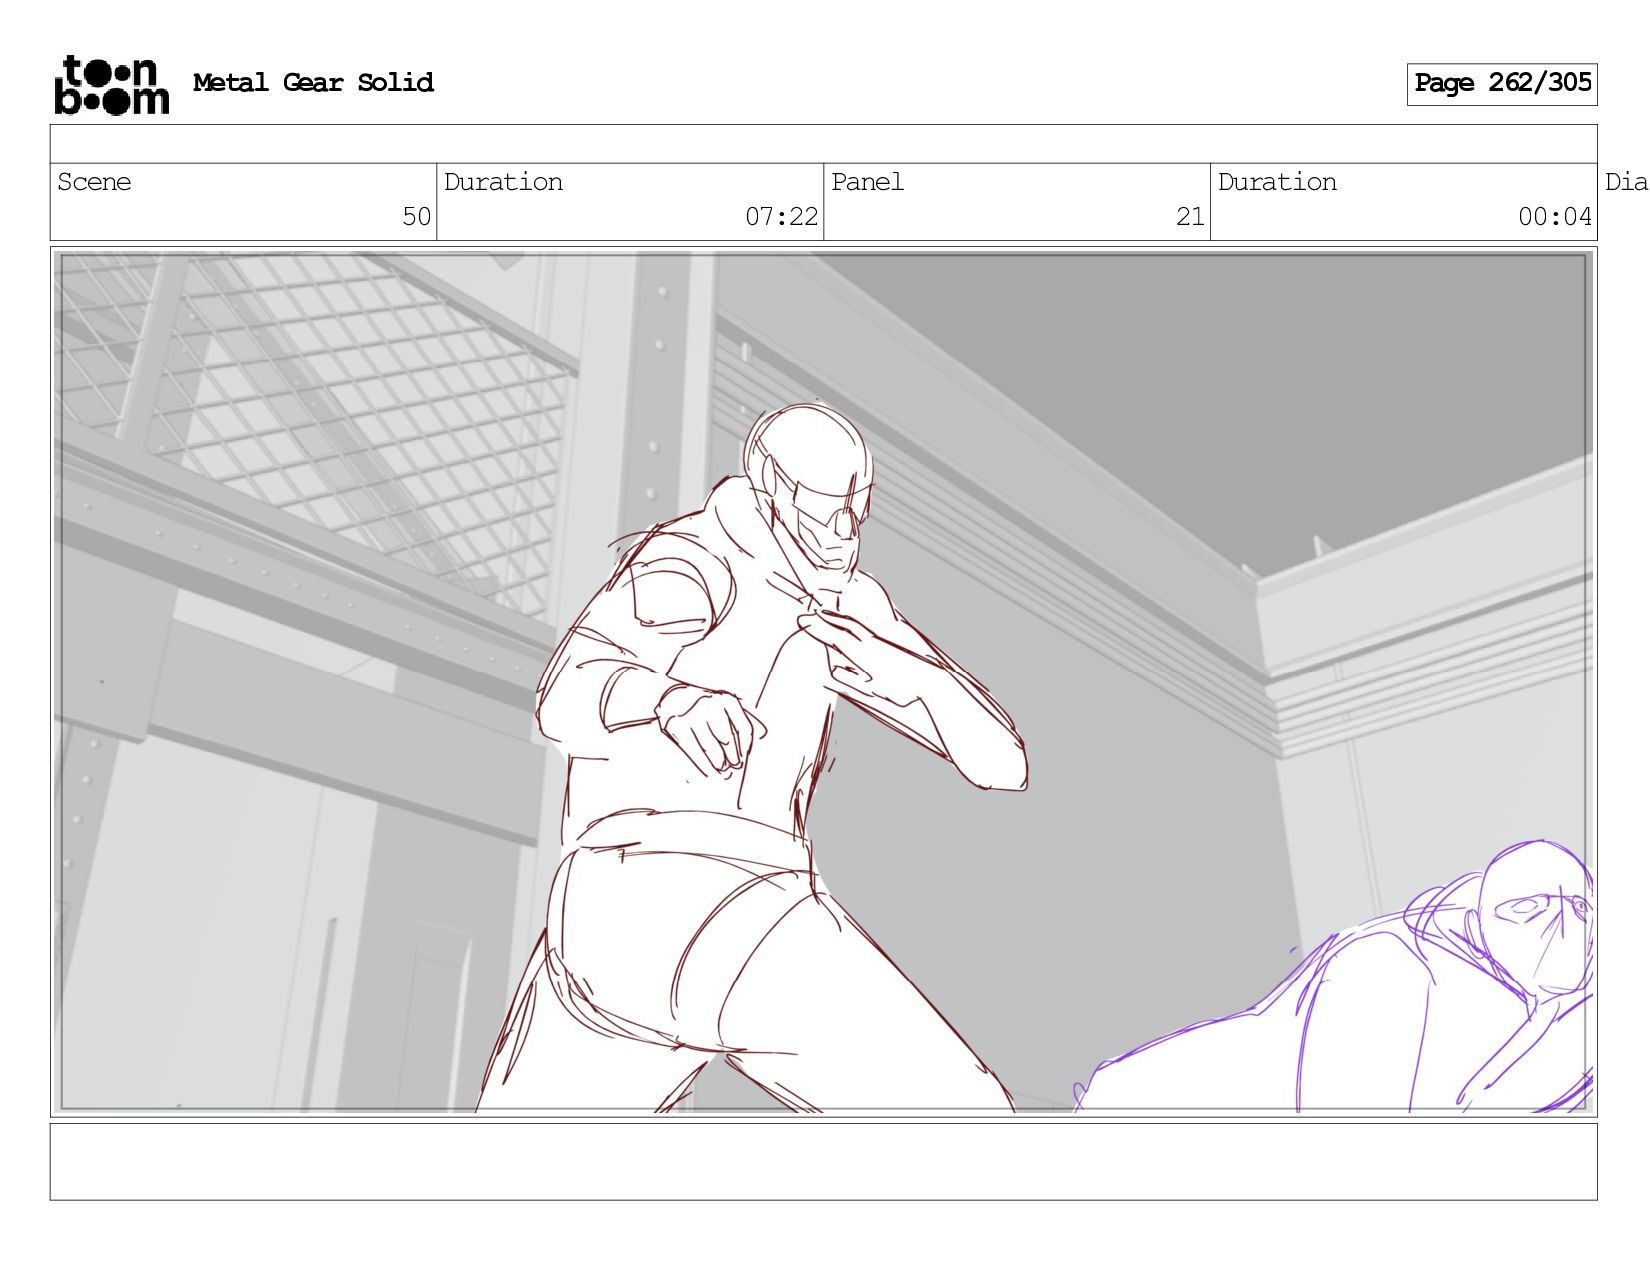Screen dimensions: 1650x1275
Task: Click the blank header bar above Scene row
Action: point(823,144)
